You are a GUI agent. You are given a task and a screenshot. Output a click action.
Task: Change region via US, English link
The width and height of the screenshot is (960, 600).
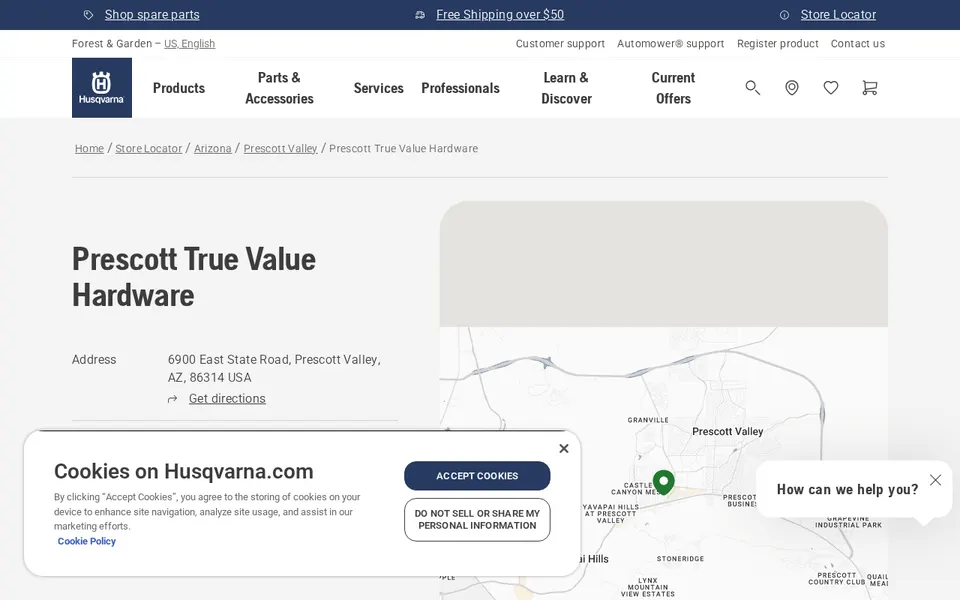190,43
